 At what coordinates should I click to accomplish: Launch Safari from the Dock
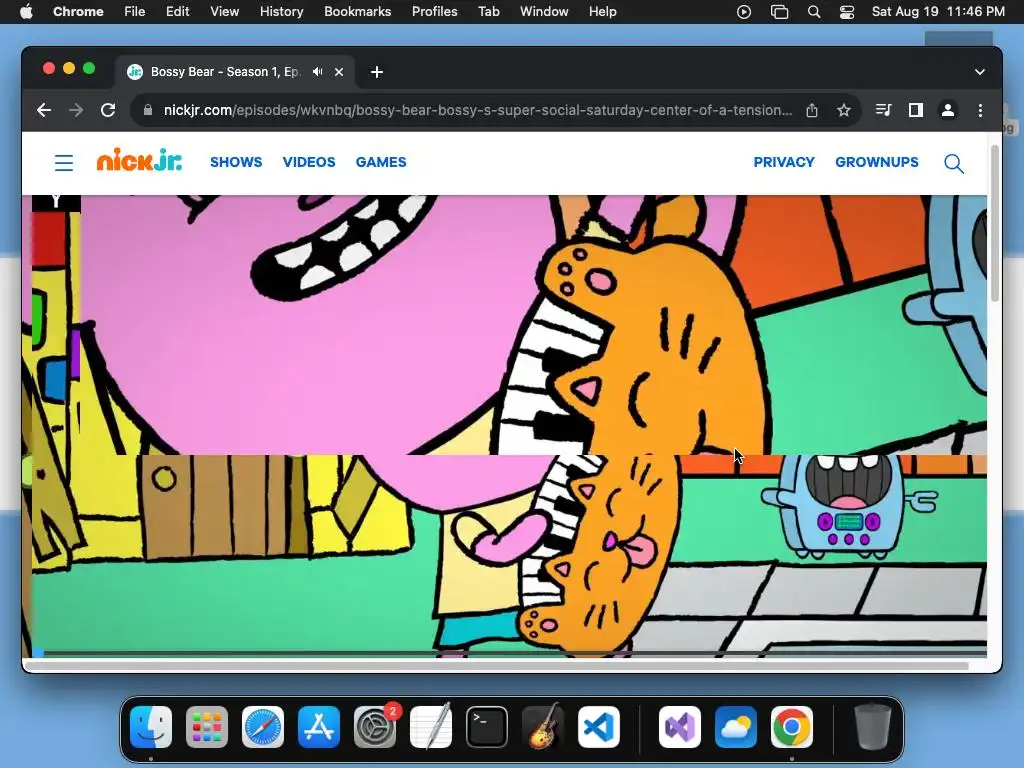coord(263,727)
